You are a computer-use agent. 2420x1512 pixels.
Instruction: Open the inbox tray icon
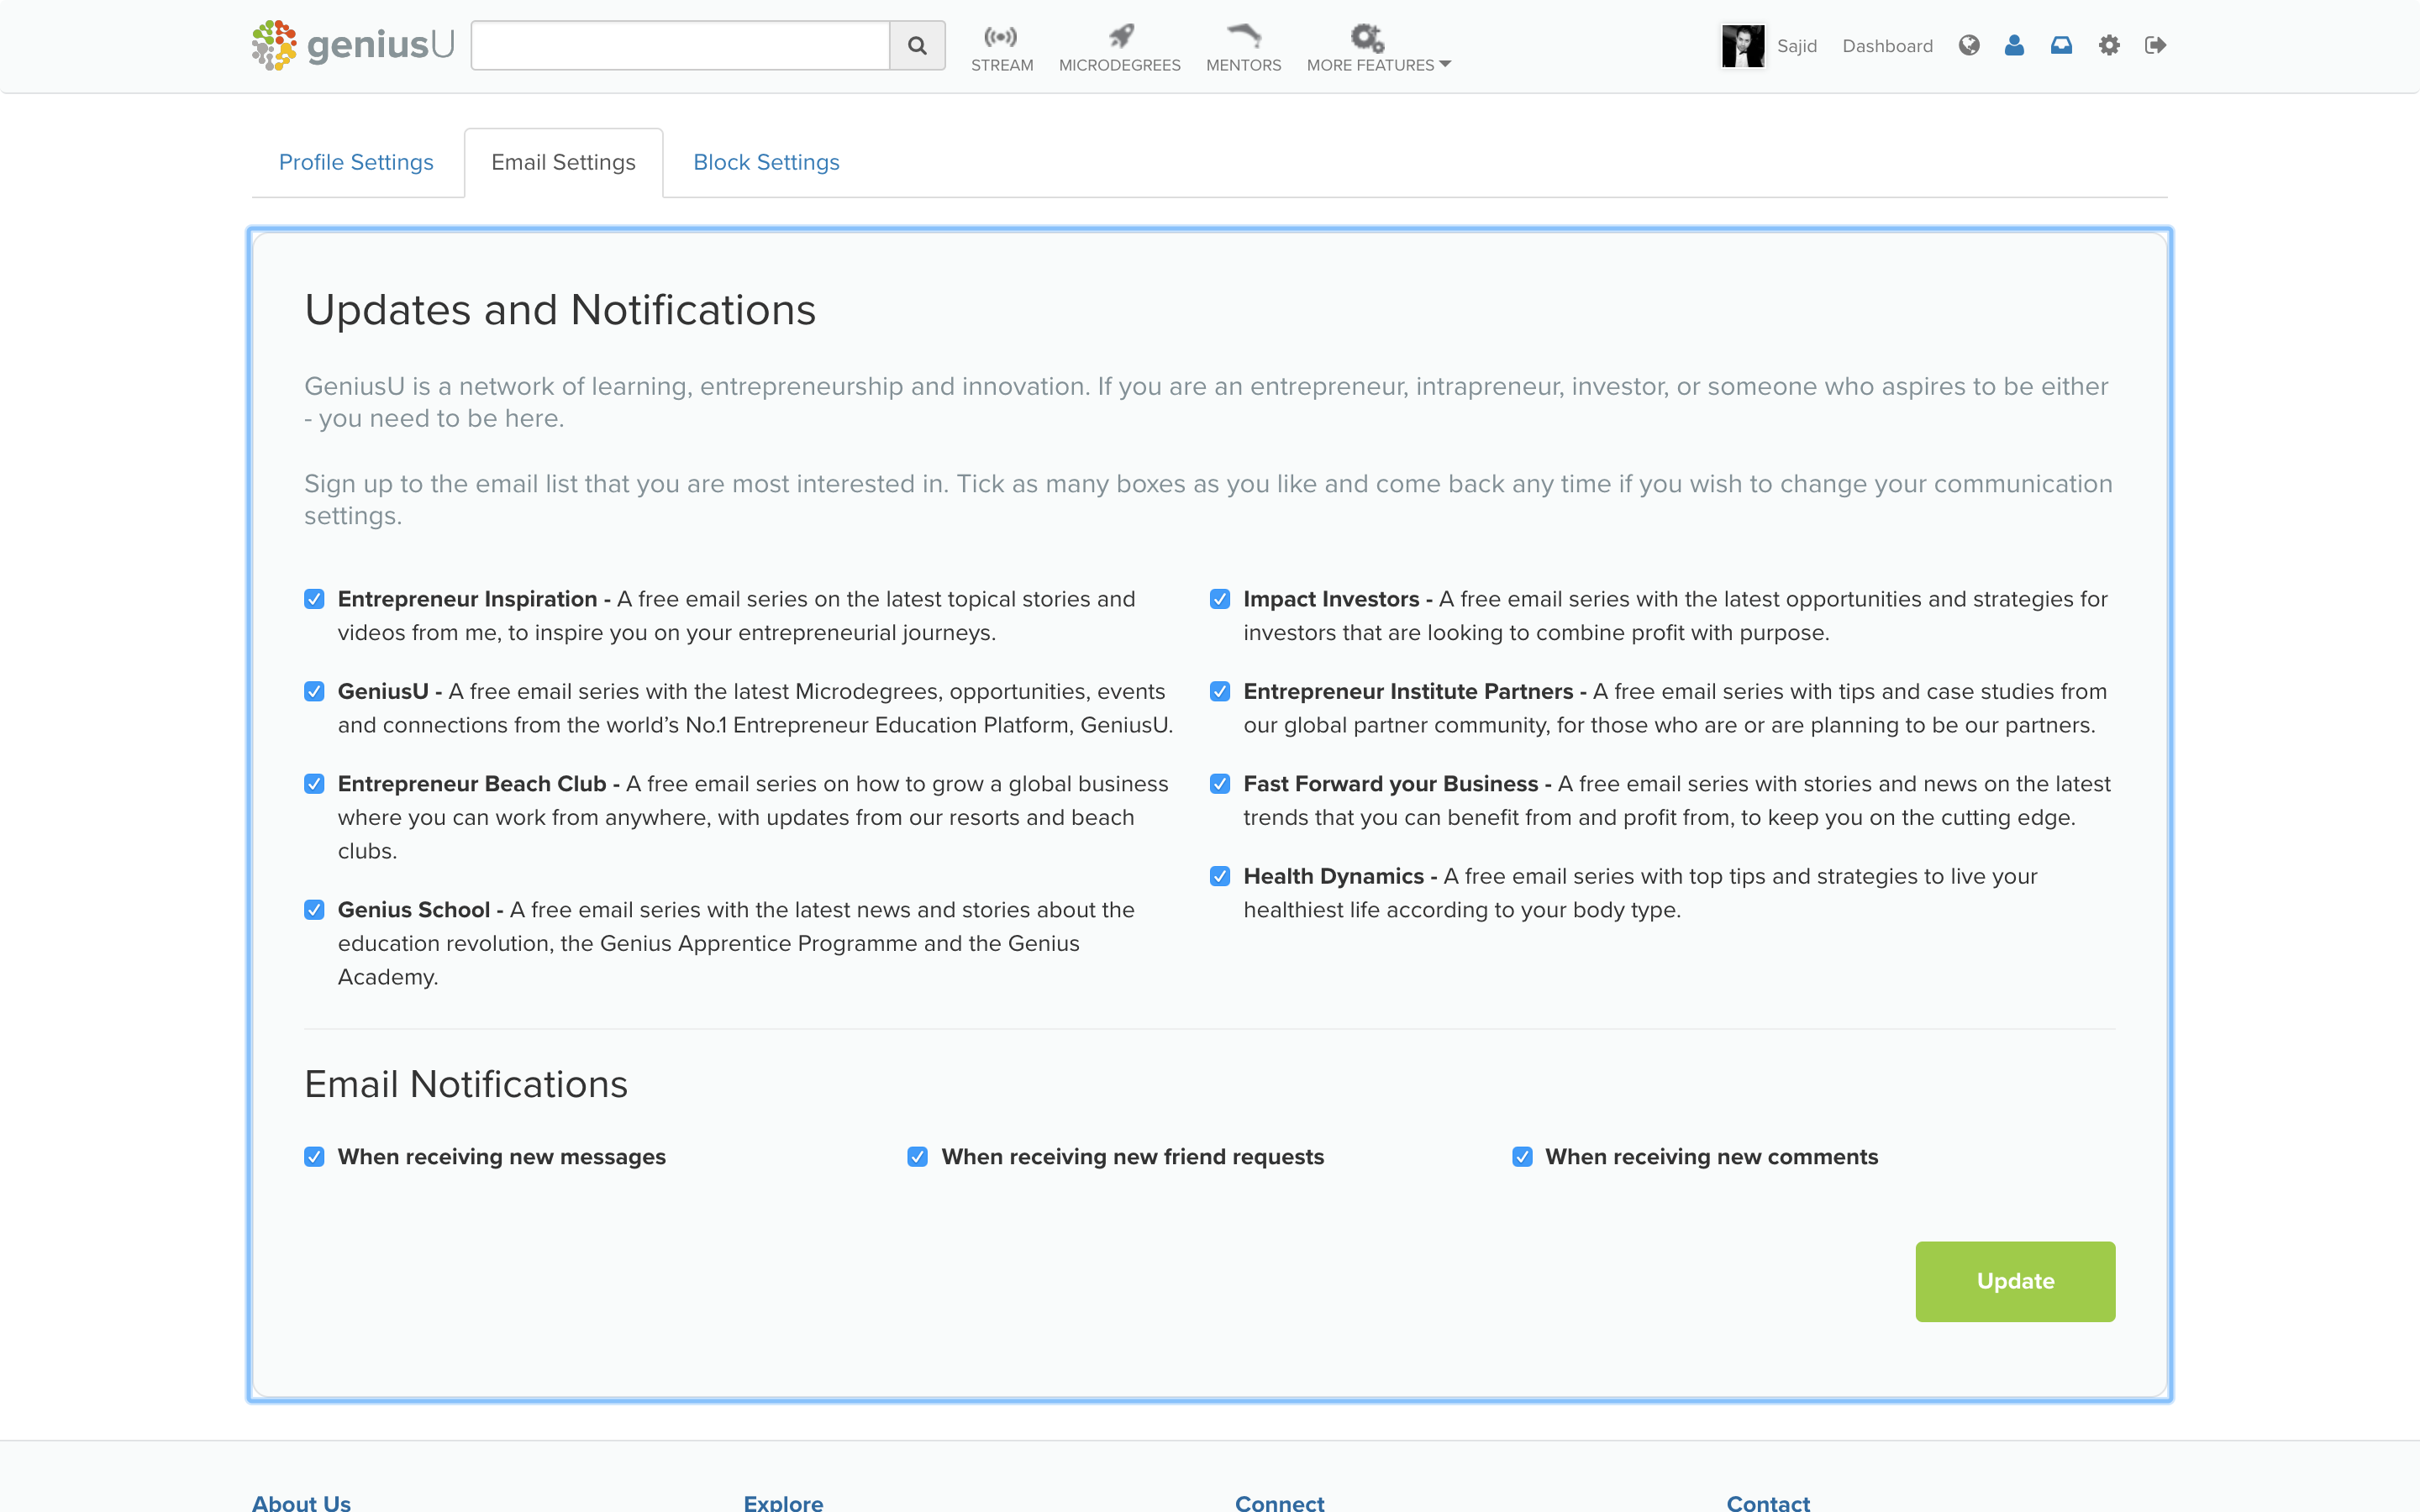2061,45
